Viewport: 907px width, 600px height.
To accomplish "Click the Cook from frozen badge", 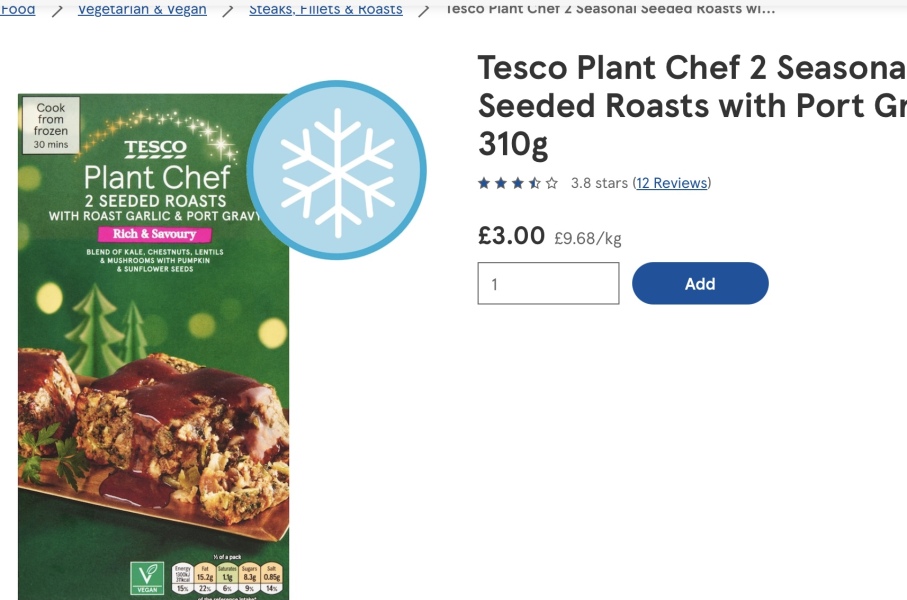I will tap(51, 124).
